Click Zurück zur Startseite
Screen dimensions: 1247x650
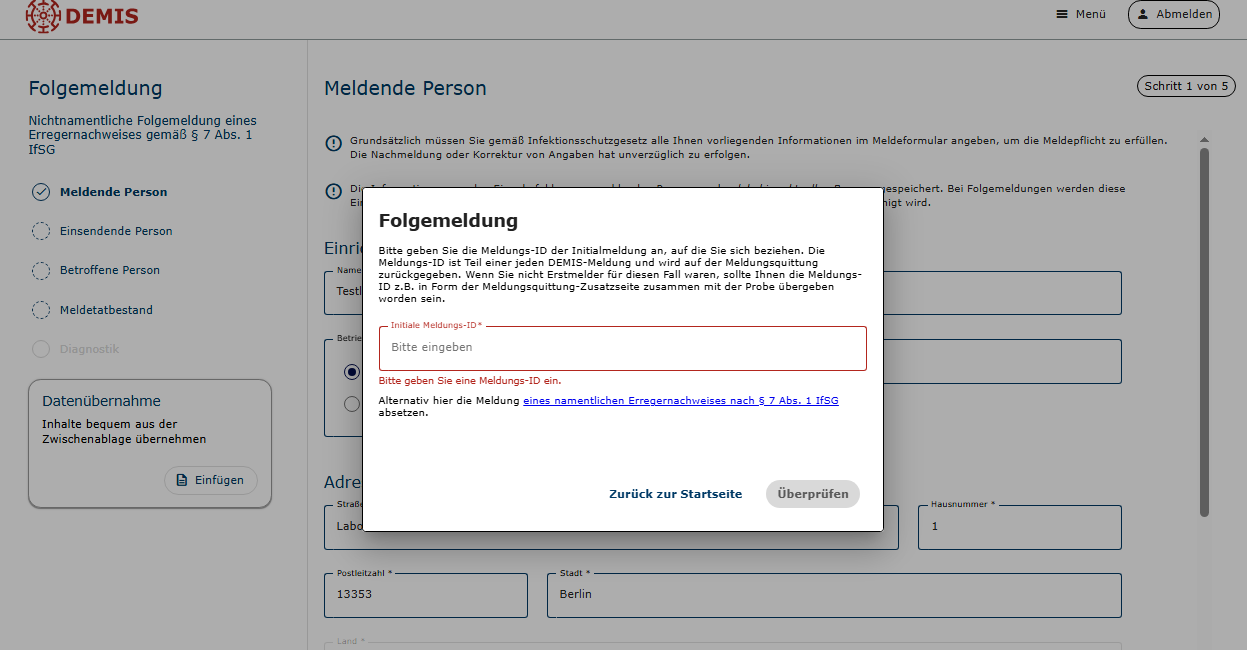pyautogui.click(x=675, y=494)
